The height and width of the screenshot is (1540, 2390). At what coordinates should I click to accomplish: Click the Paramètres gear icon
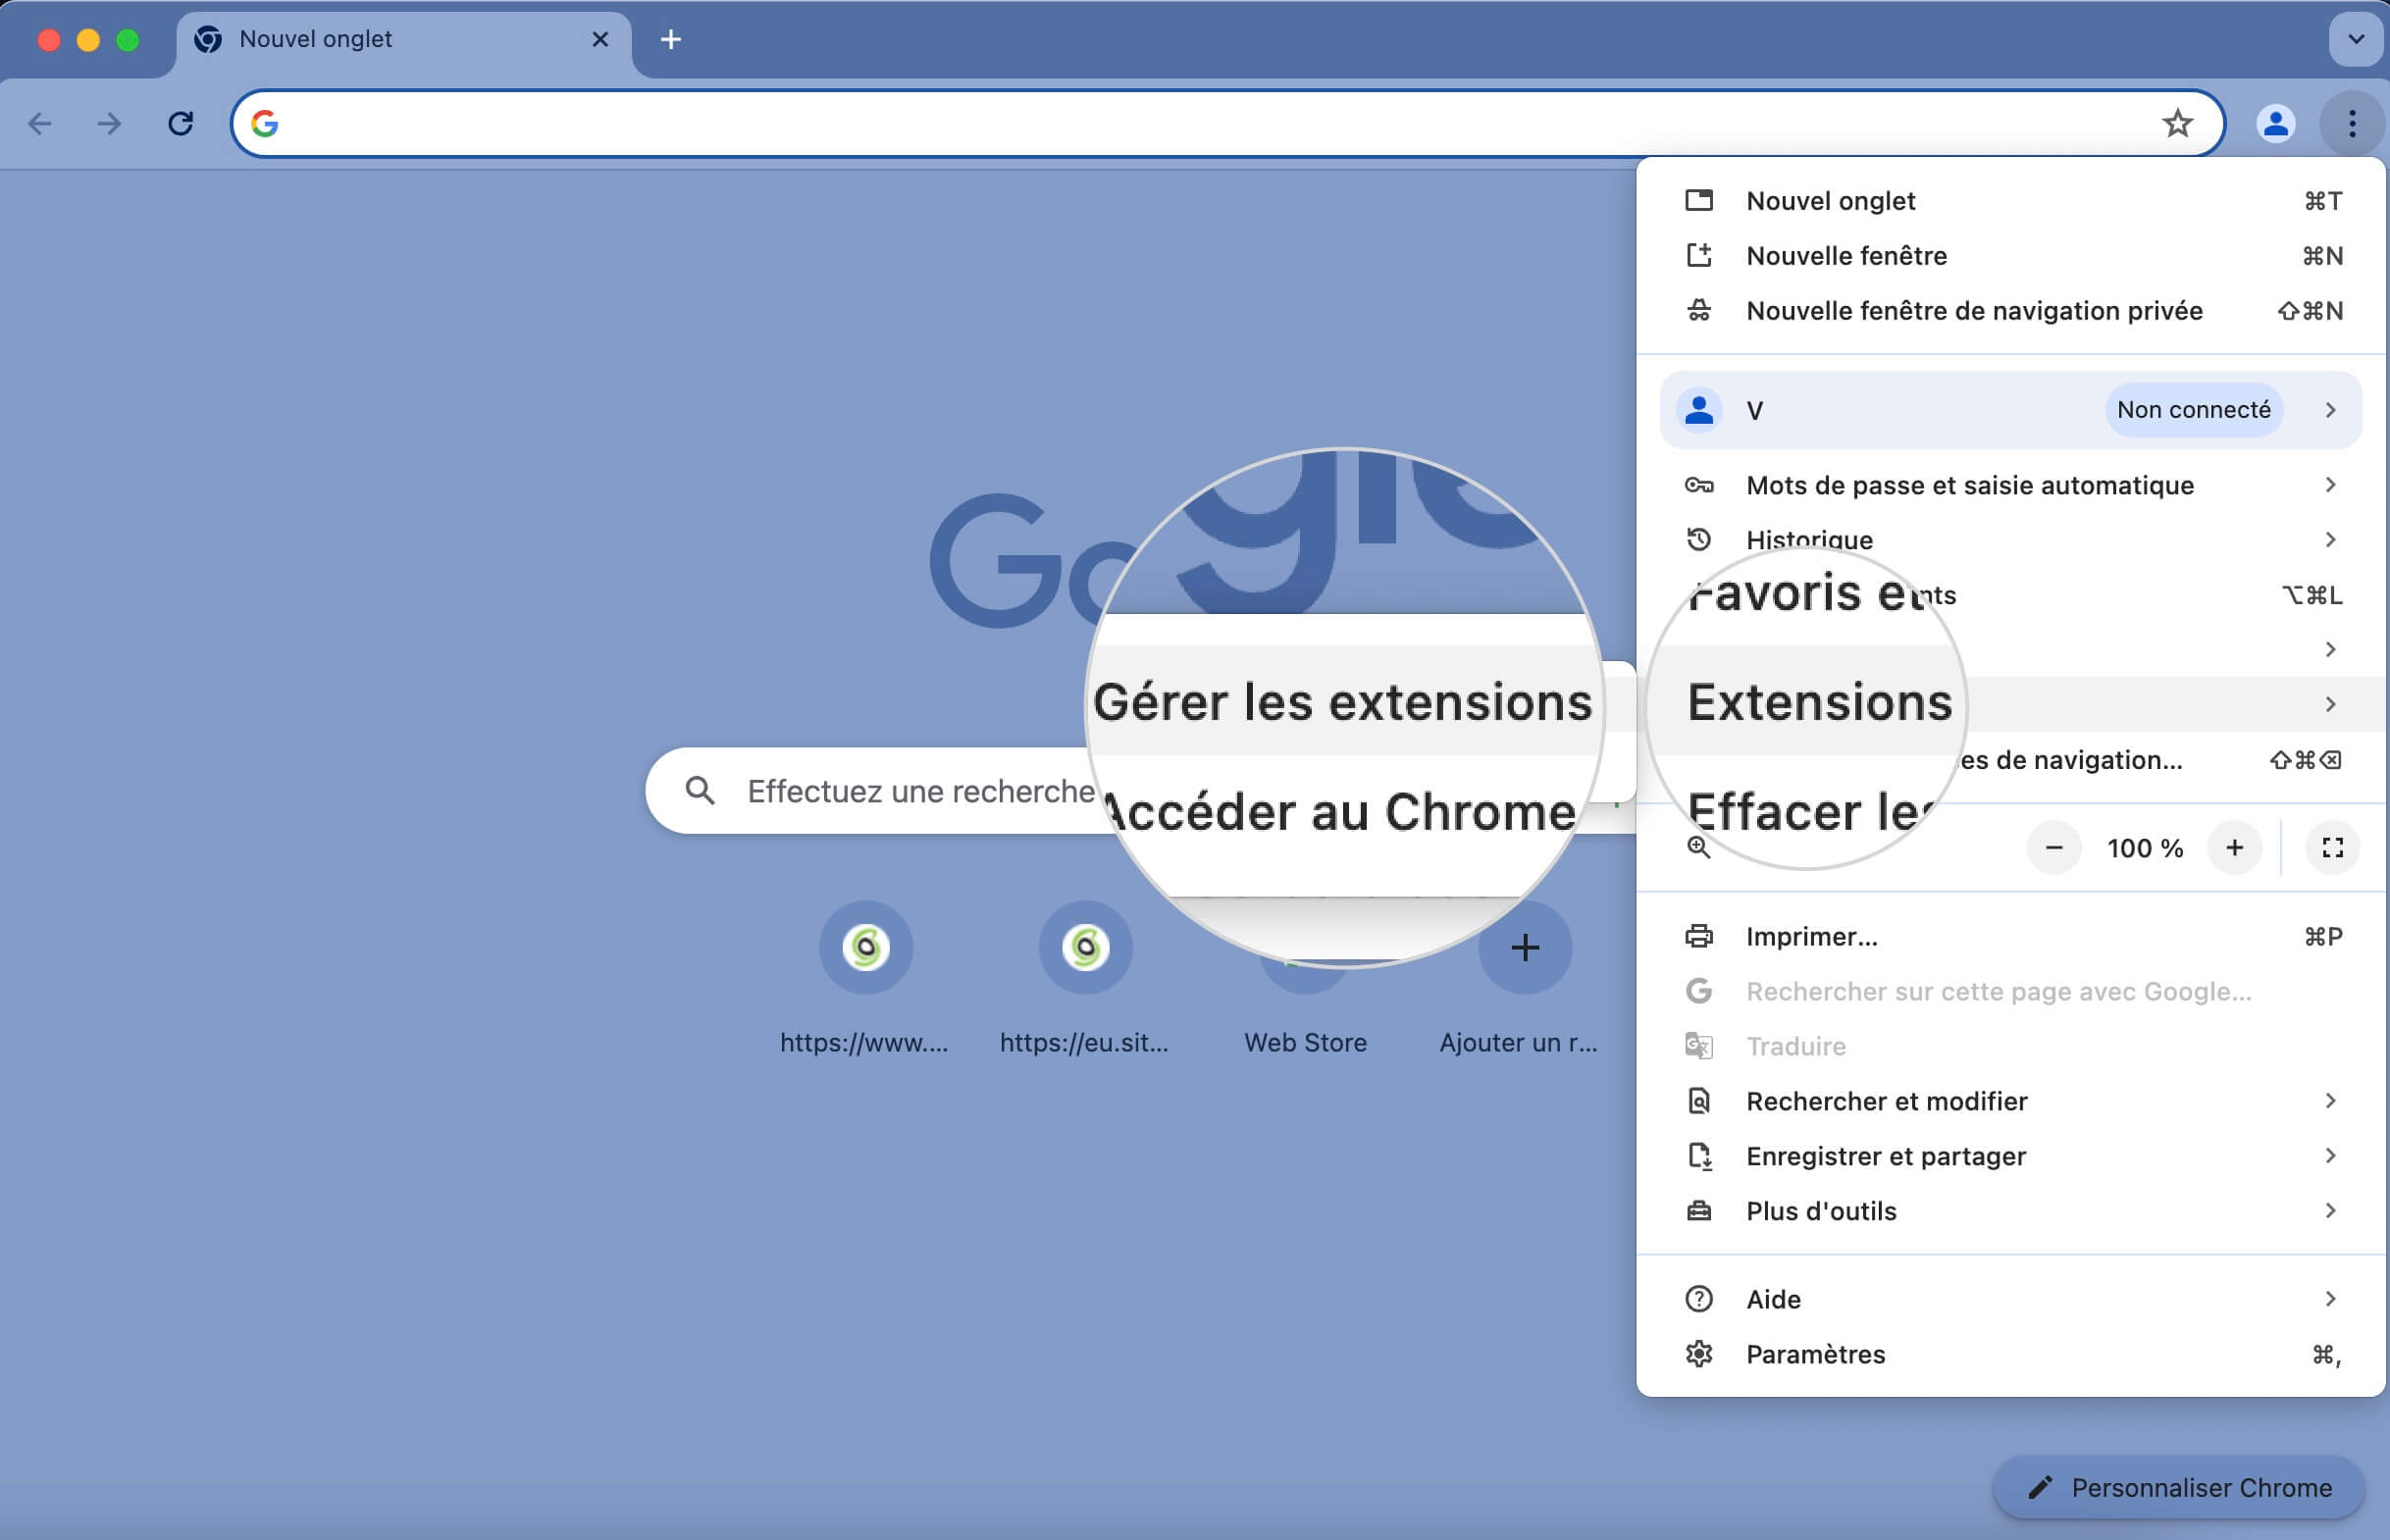pos(1698,1355)
